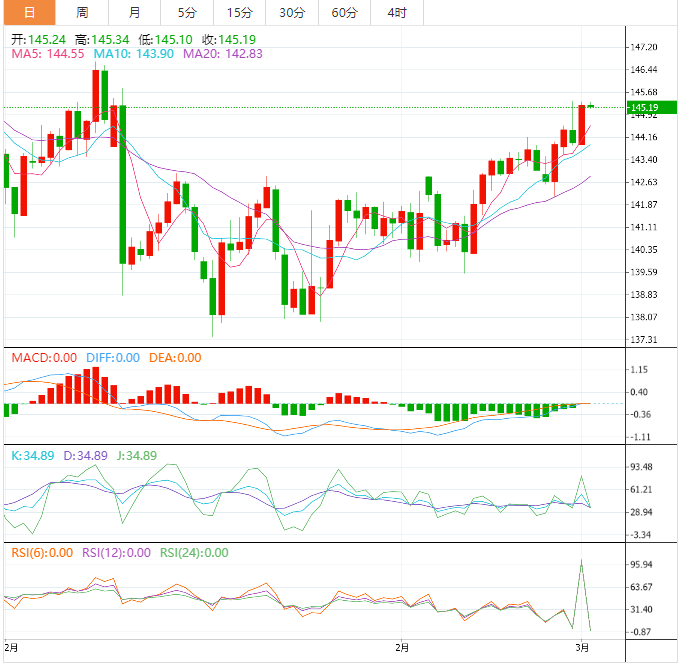Switch to the 5分 timeframe tab

tap(187, 13)
